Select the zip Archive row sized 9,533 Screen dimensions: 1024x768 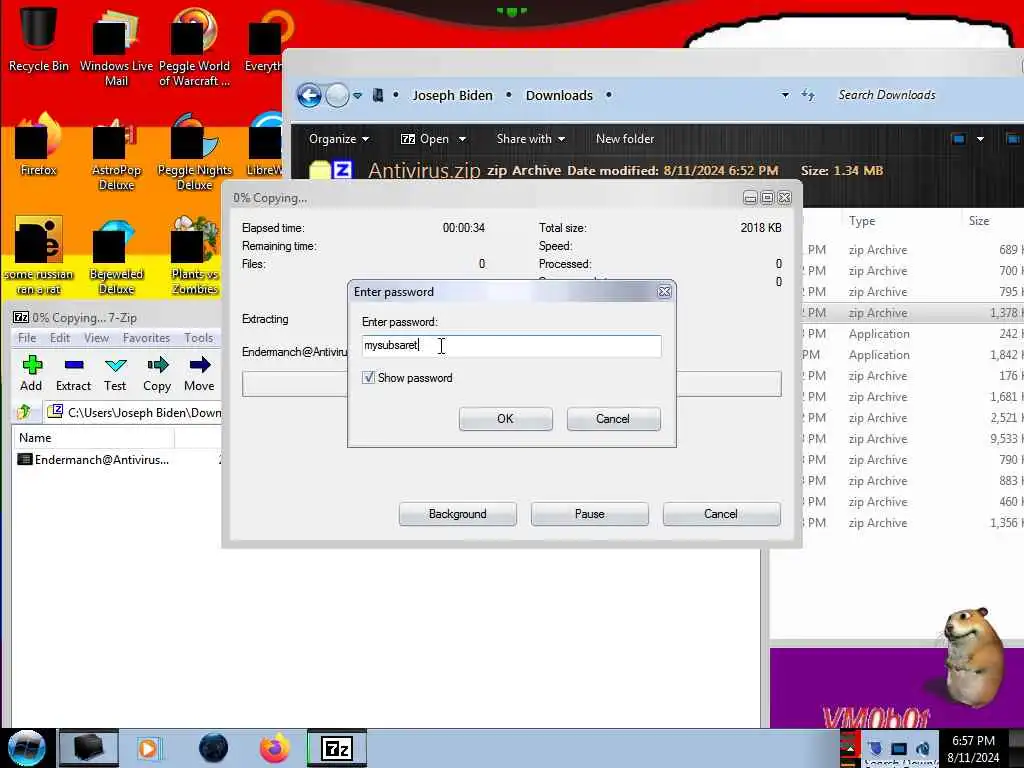[x=913, y=439]
